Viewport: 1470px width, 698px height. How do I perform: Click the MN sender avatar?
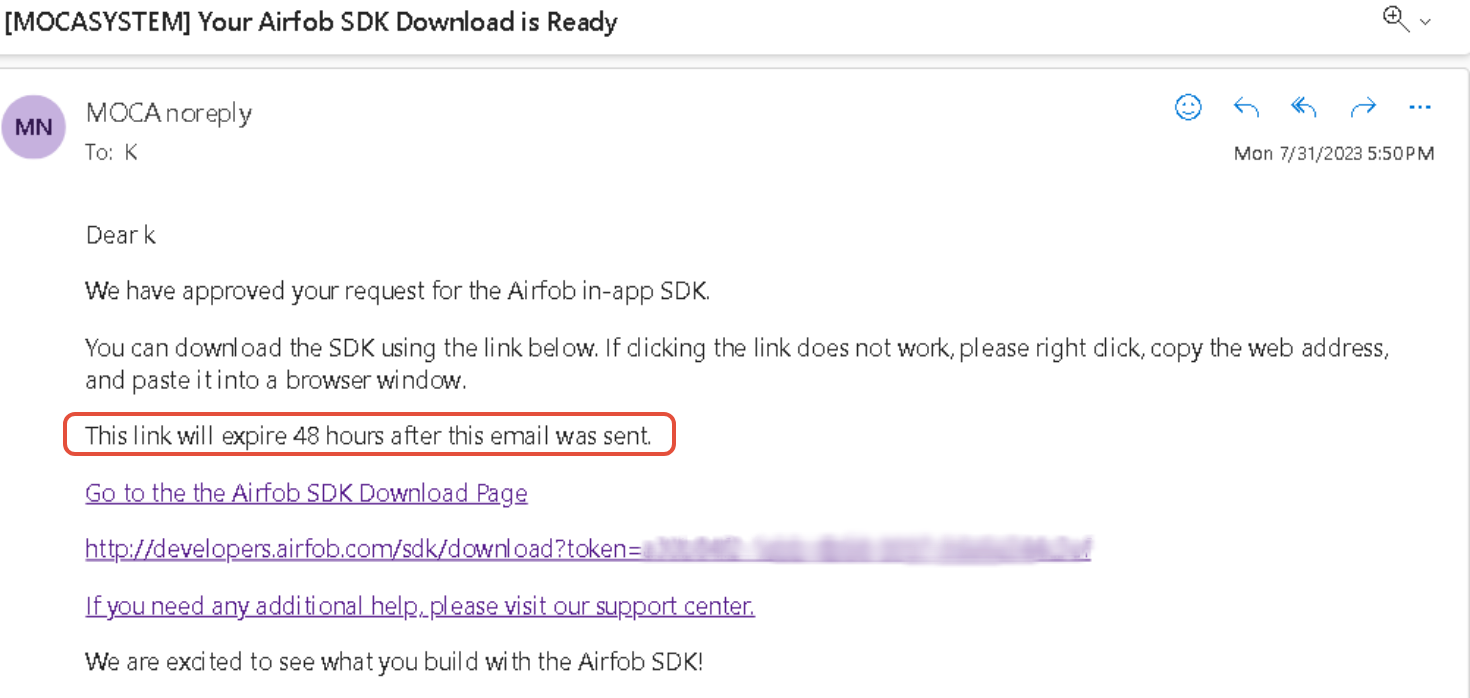[34, 127]
